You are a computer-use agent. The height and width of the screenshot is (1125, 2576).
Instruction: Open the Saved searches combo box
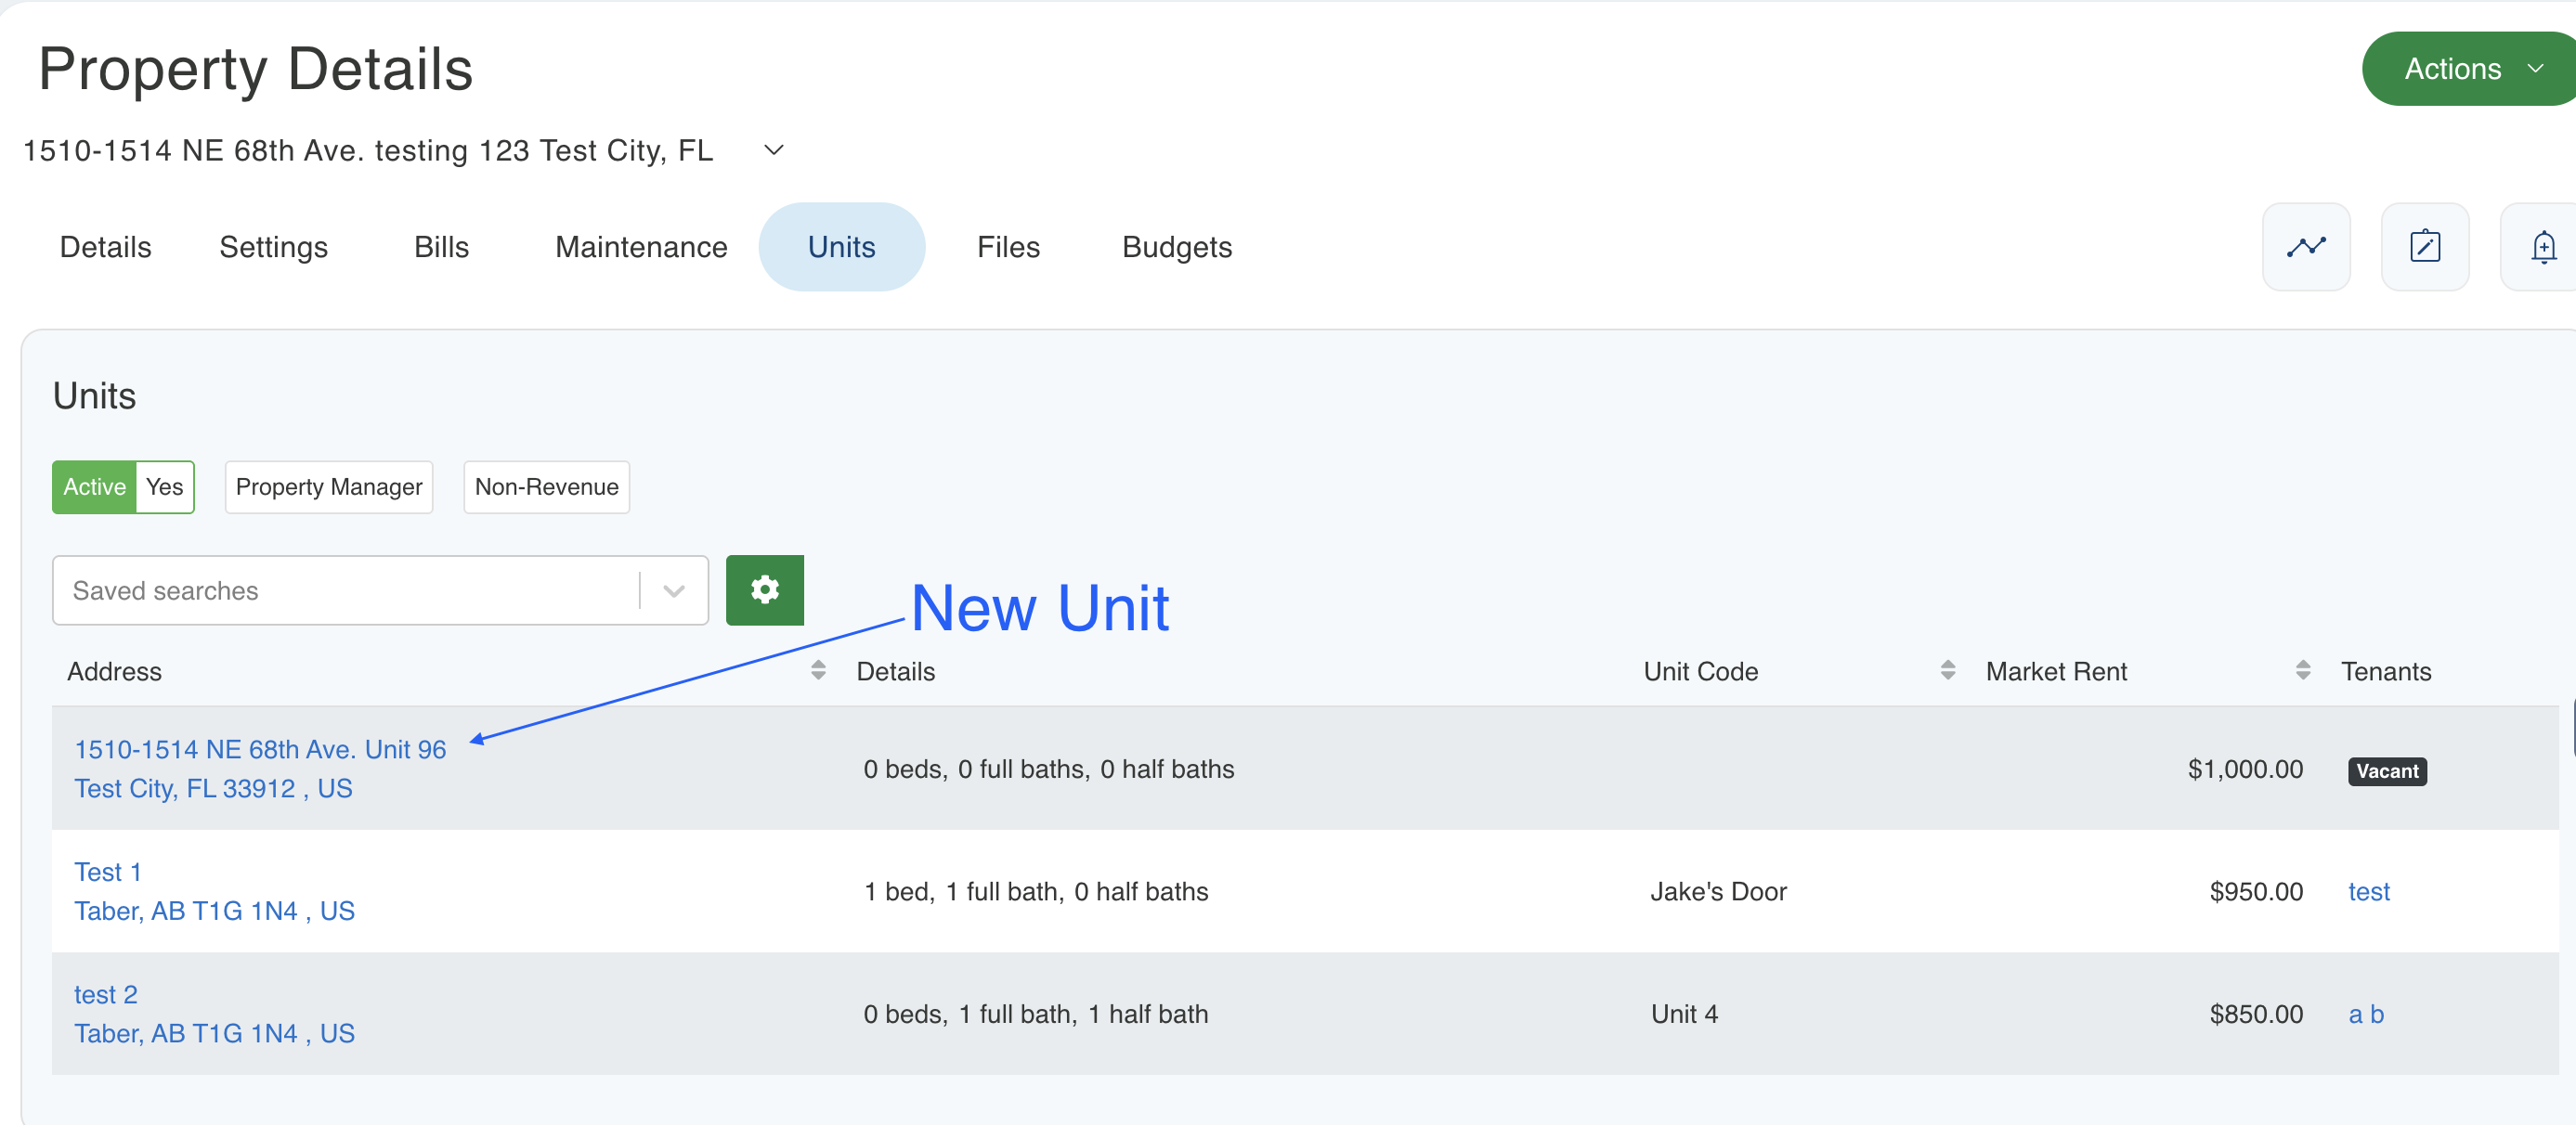point(380,590)
